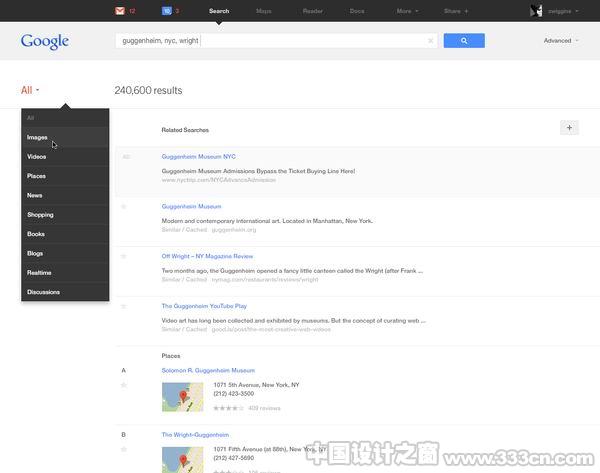600x473 pixels.
Task: Select Images in the filter menu
Action: [65, 137]
